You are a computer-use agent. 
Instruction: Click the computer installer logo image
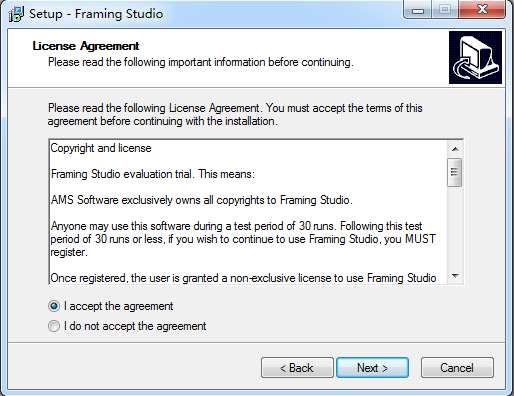[475, 57]
